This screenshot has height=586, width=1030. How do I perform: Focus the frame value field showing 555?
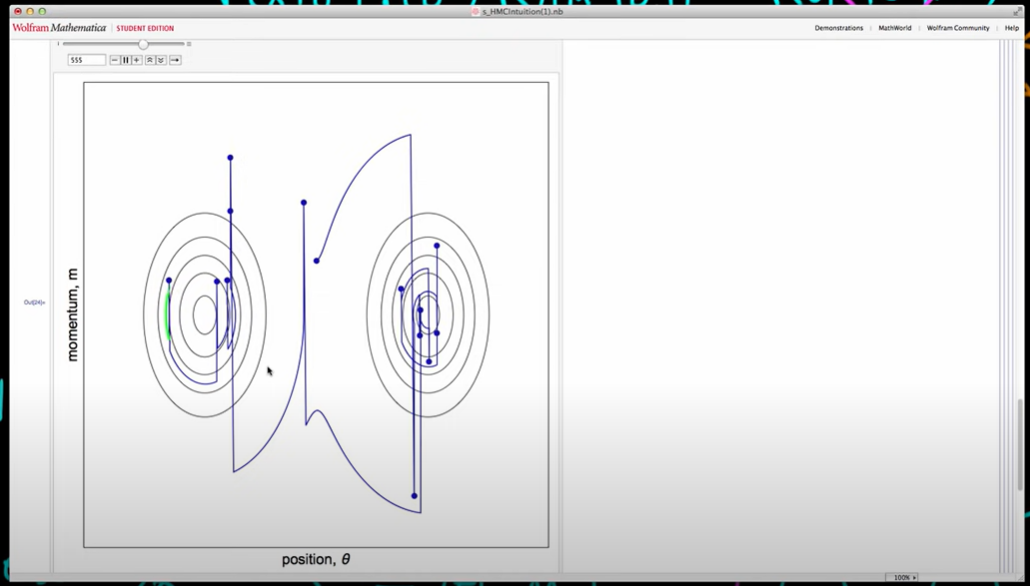click(x=86, y=60)
